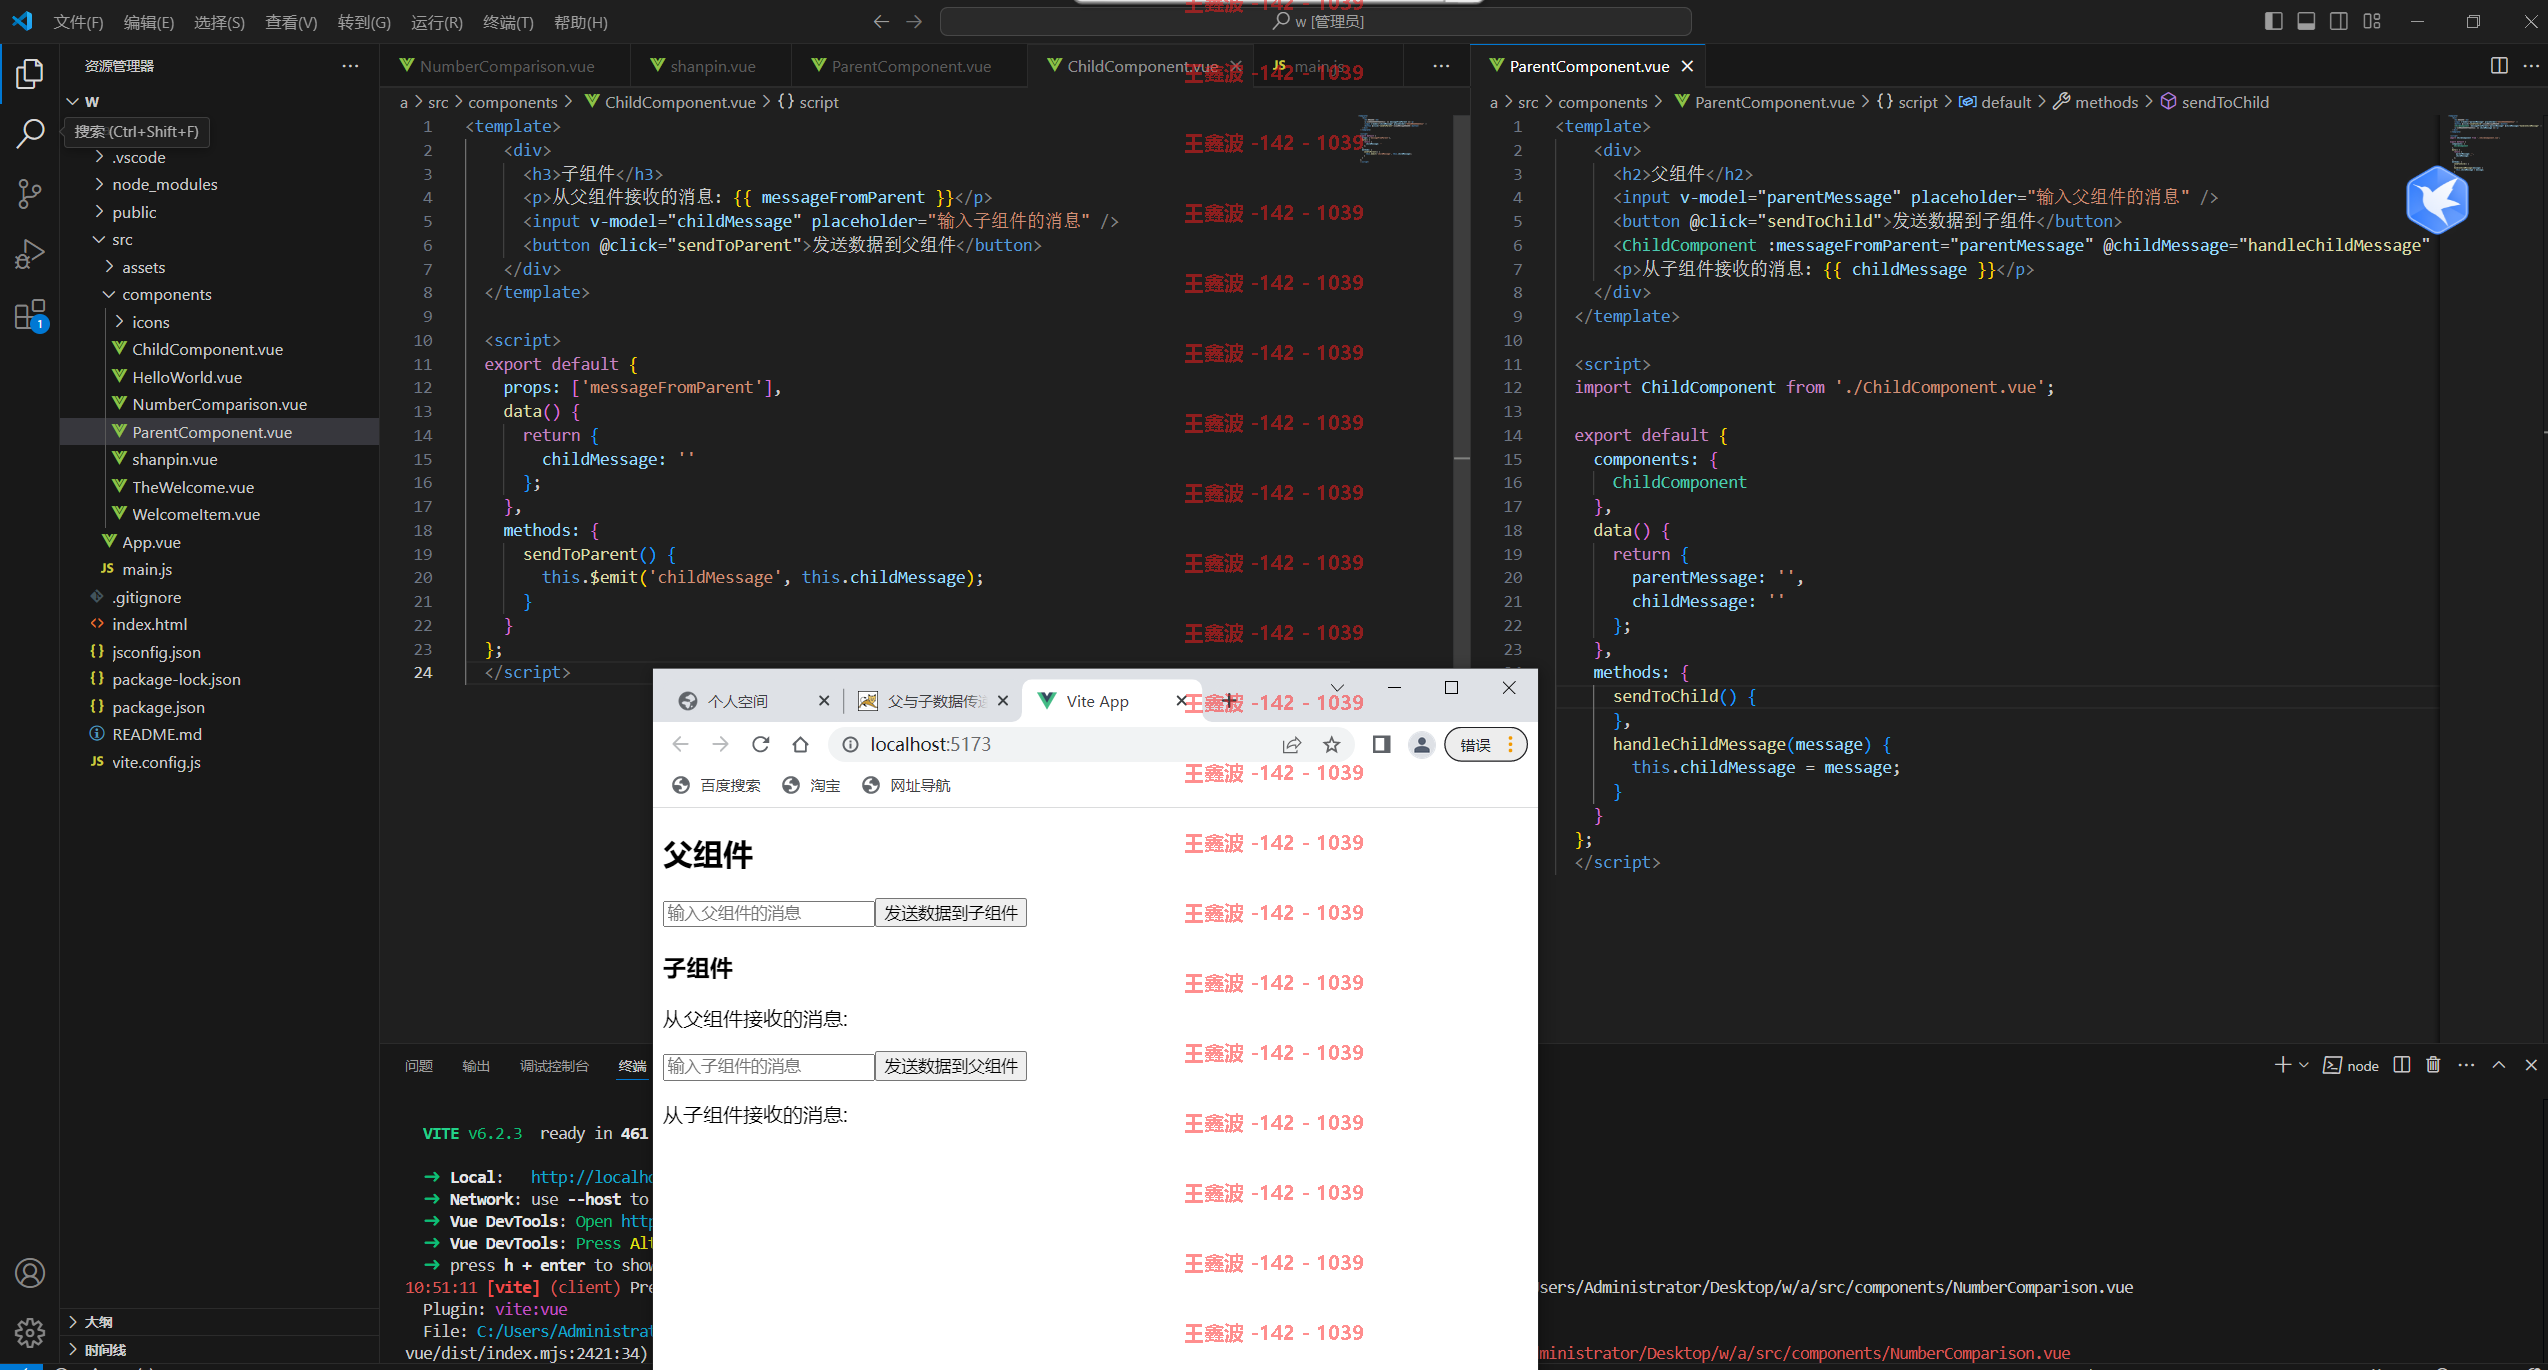The image size is (2548, 1370).
Task: Add a new terminal with plus icon
Action: pyautogui.click(x=2282, y=1065)
